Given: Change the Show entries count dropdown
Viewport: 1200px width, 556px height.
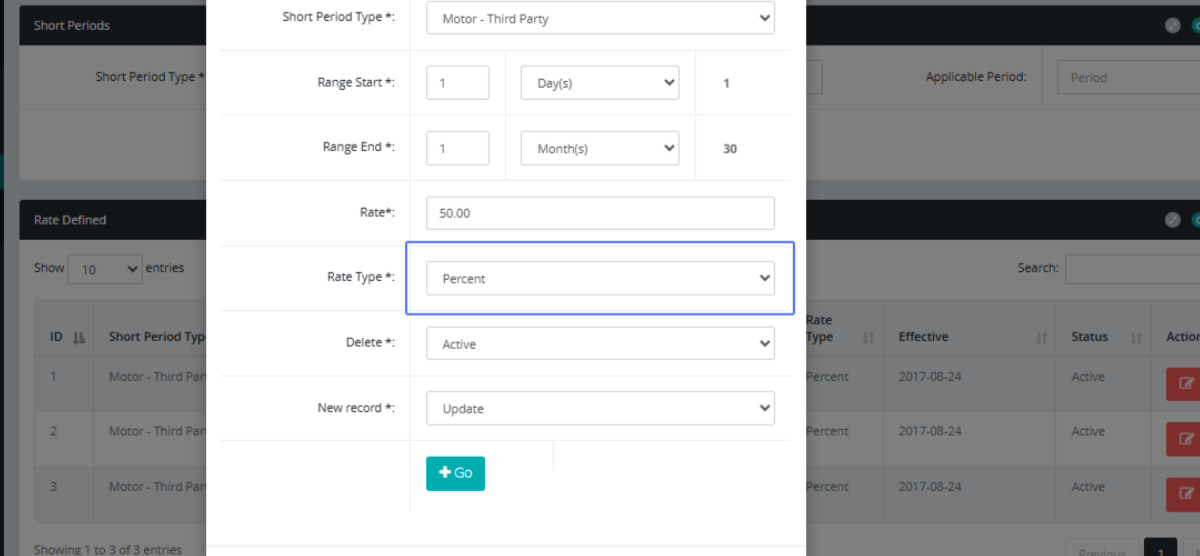Looking at the screenshot, I should pyautogui.click(x=105, y=269).
